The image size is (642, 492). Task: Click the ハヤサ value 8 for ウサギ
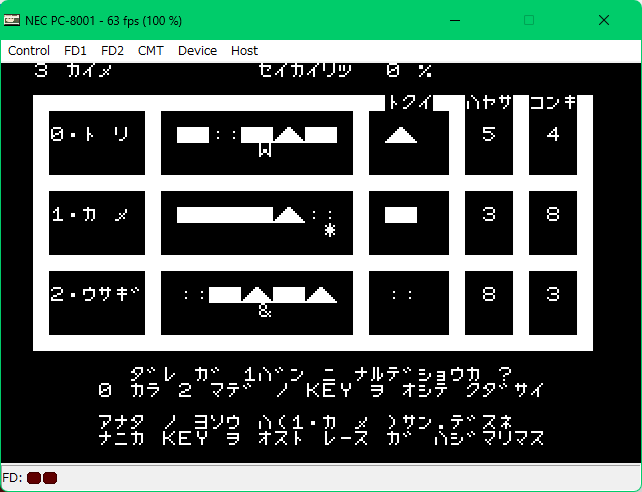[489, 295]
